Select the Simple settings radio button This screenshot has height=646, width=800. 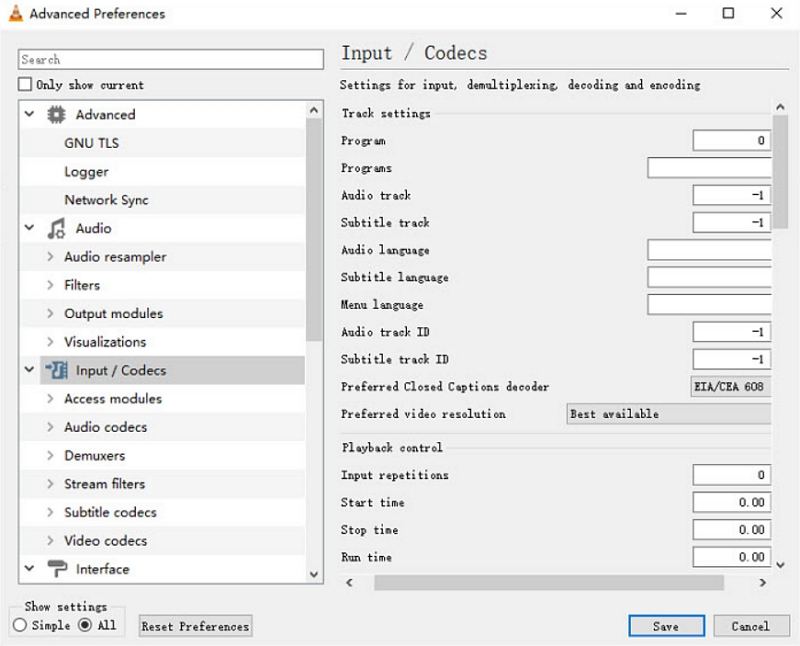20,625
